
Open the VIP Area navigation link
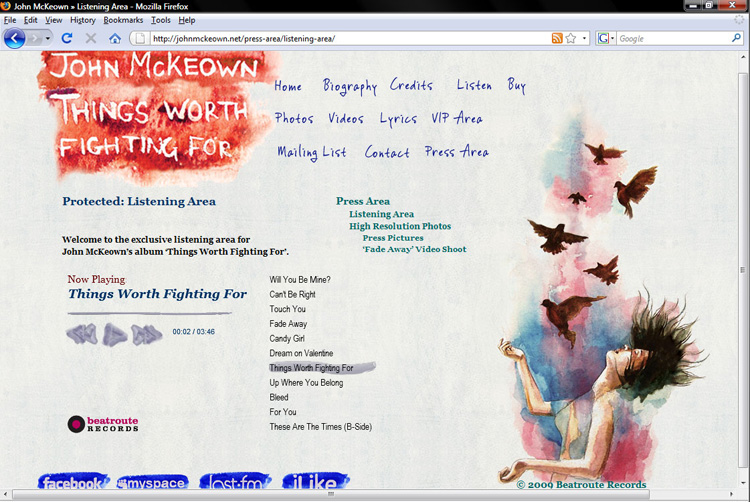[x=457, y=118]
